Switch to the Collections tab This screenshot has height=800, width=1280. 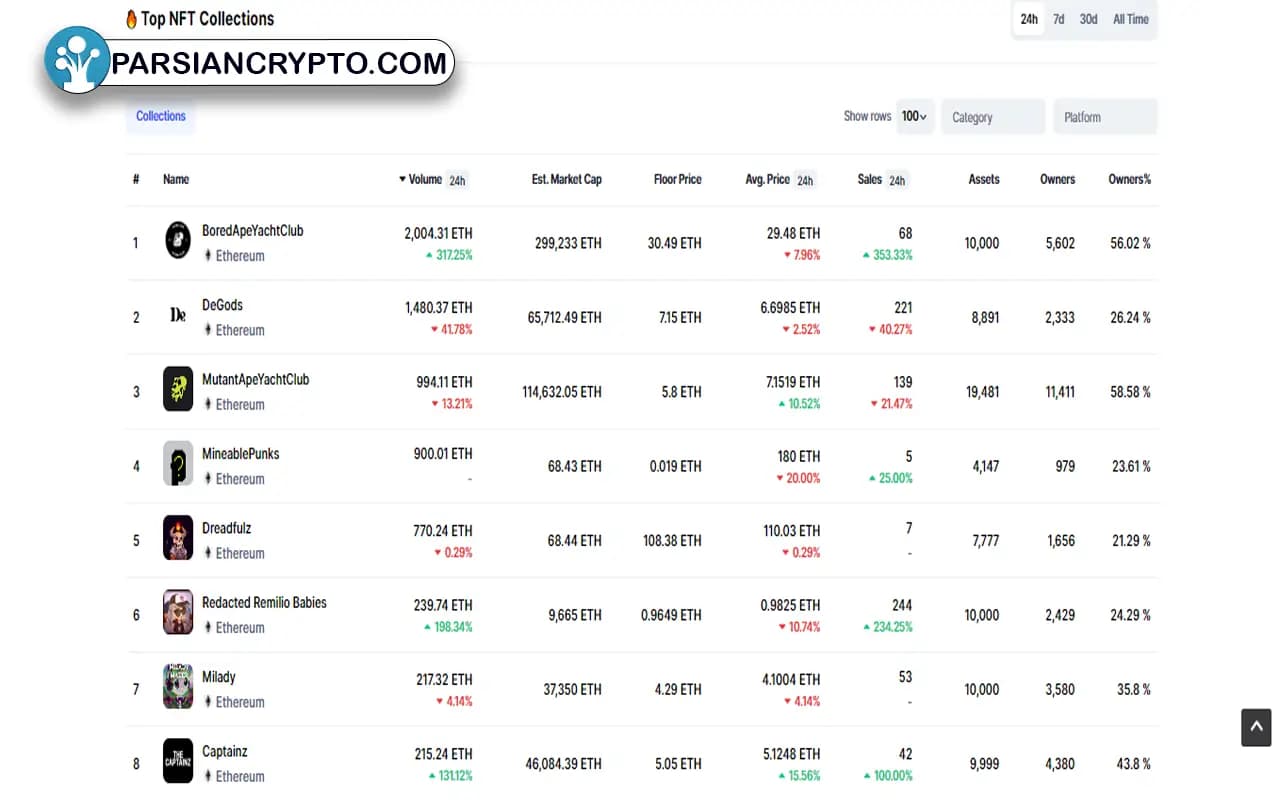(x=161, y=116)
